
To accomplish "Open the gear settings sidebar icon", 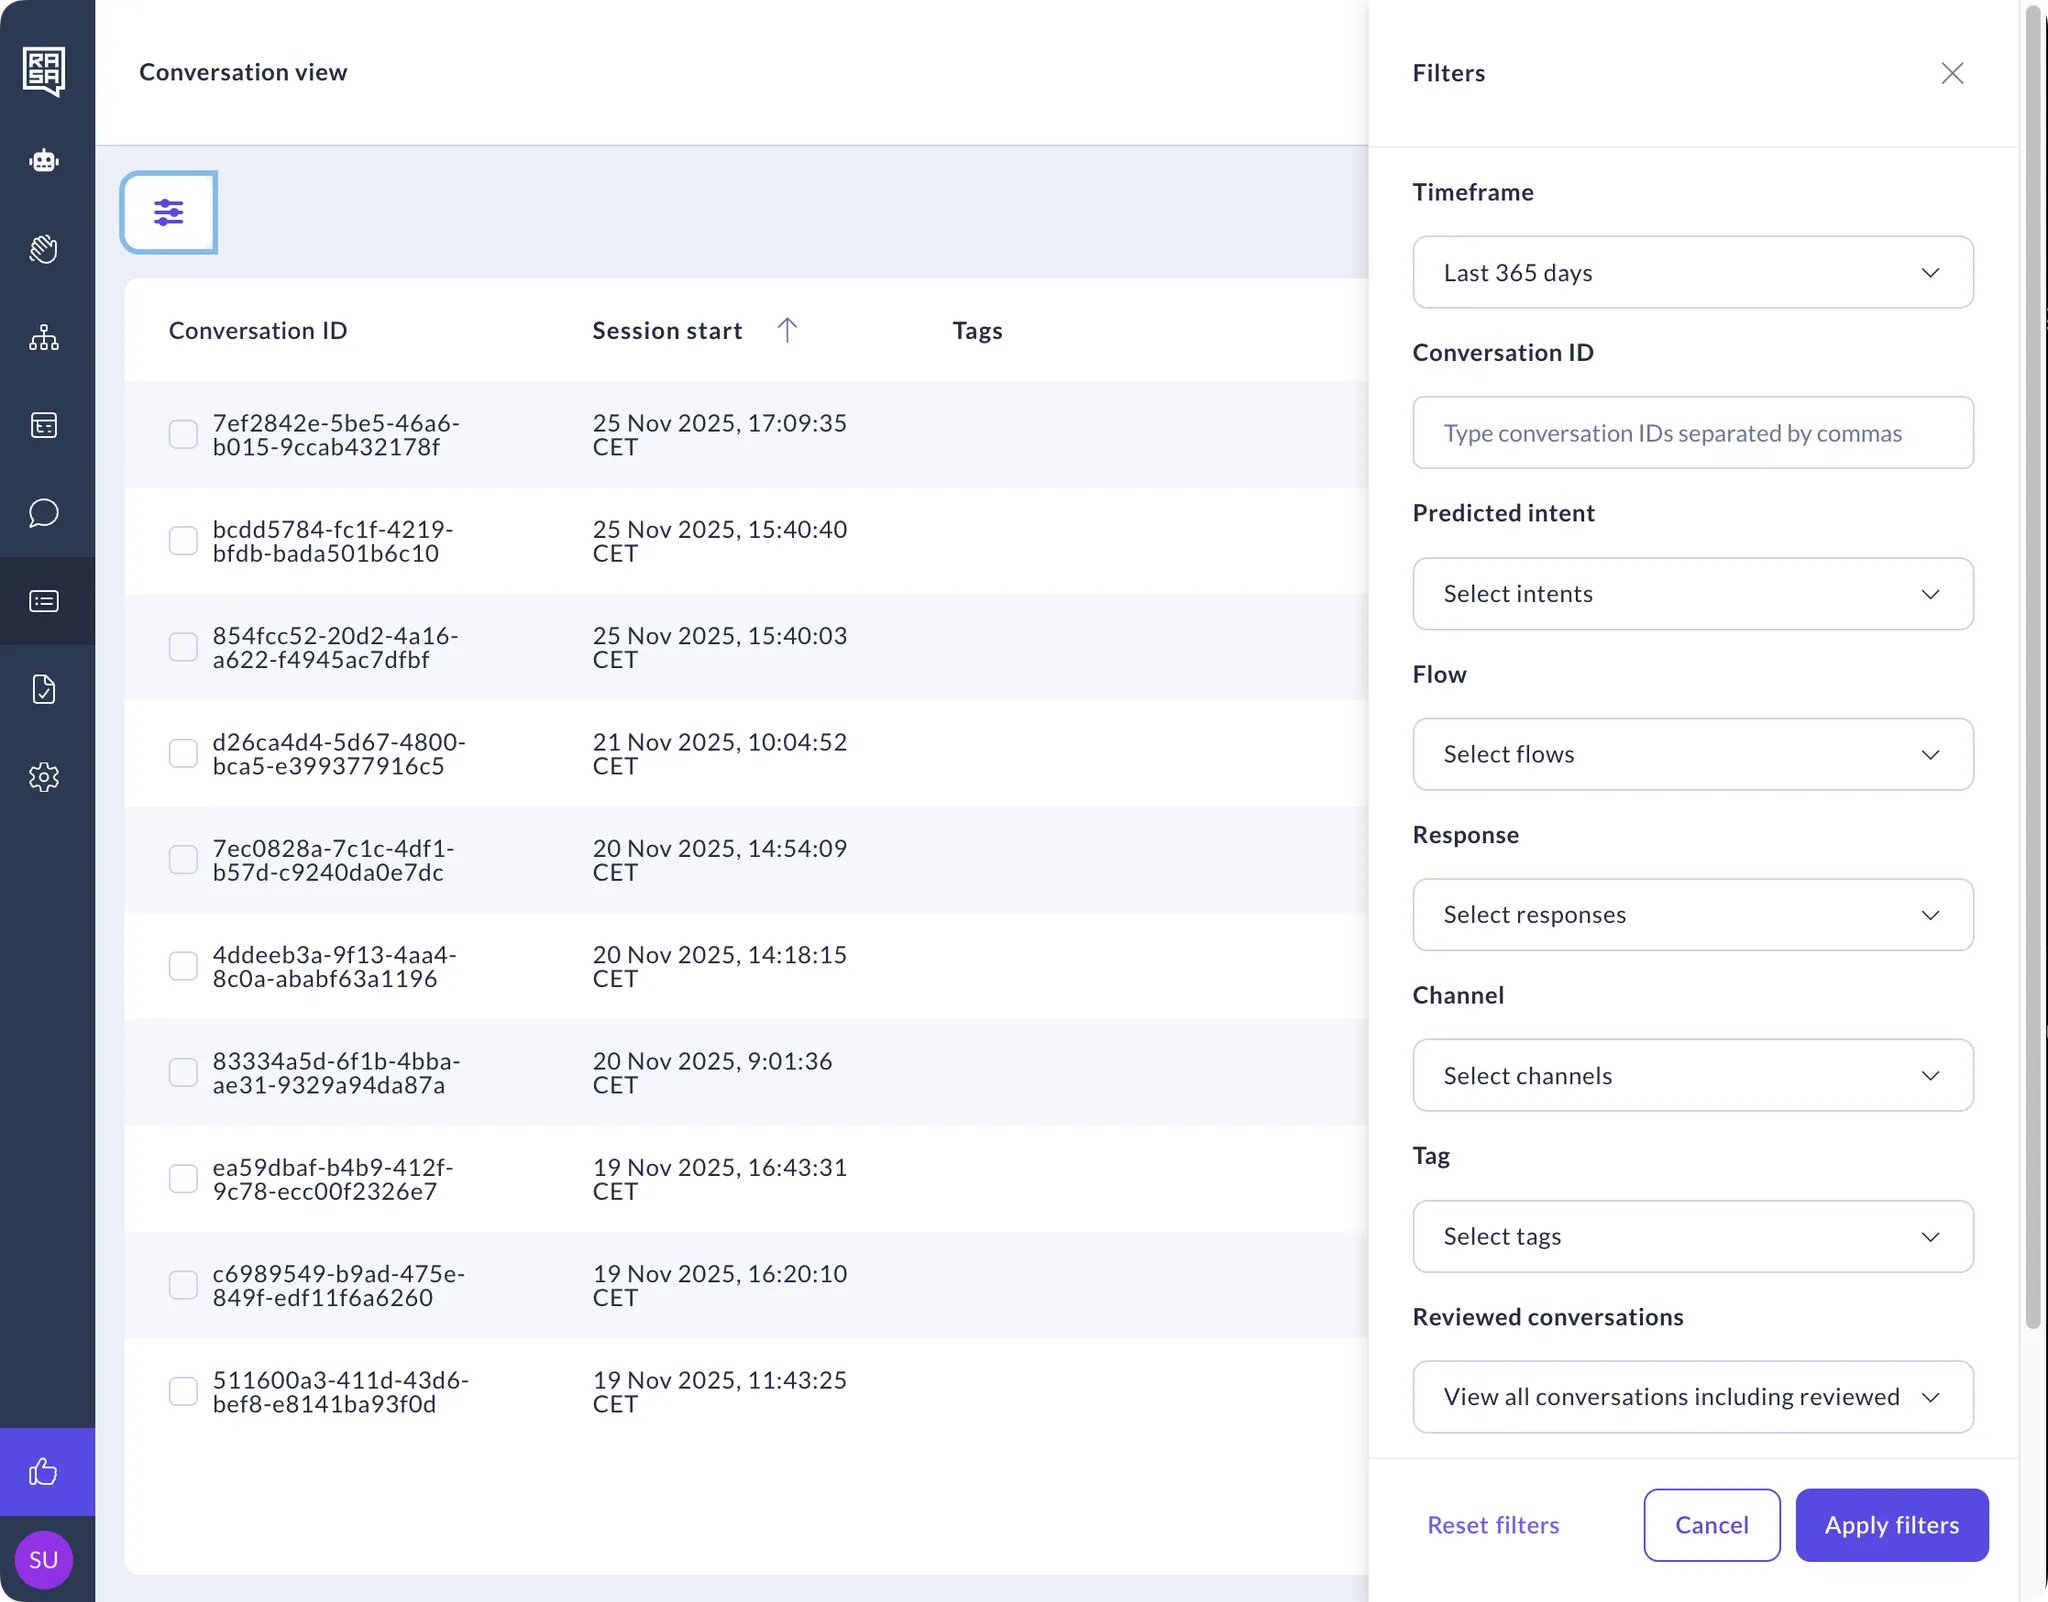I will click(44, 777).
